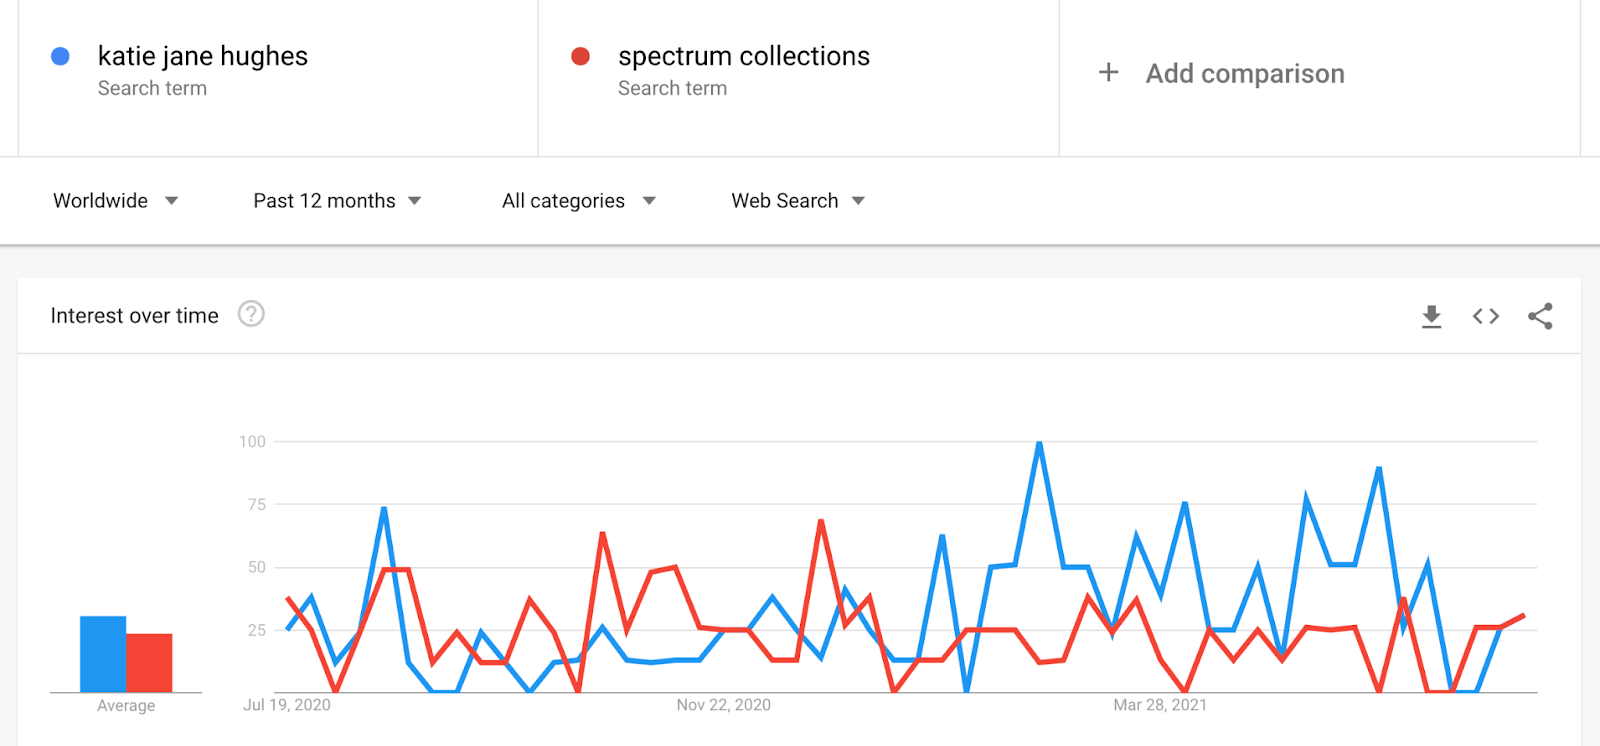Click the Jul 19, 2020 axis label
This screenshot has width=1600, height=746.
pos(287,705)
